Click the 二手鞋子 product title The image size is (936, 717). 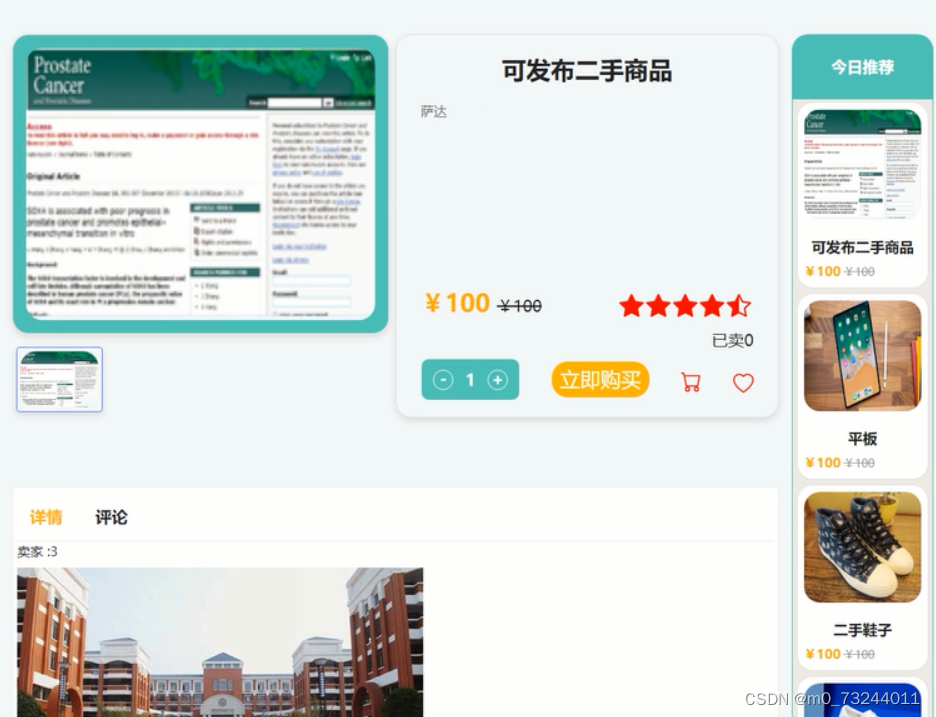[x=863, y=630]
